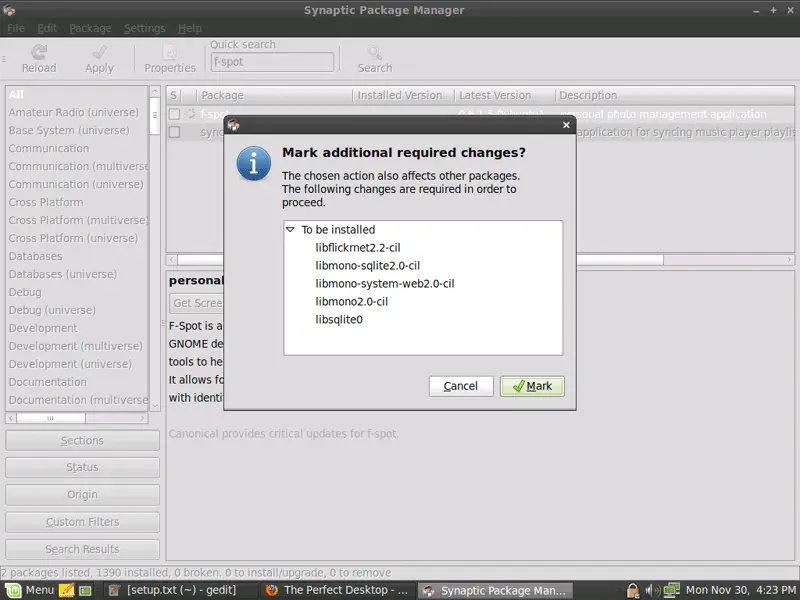The image size is (800, 600).
Task: Select Development (universe) category
Action: pyautogui.click(x=70, y=364)
